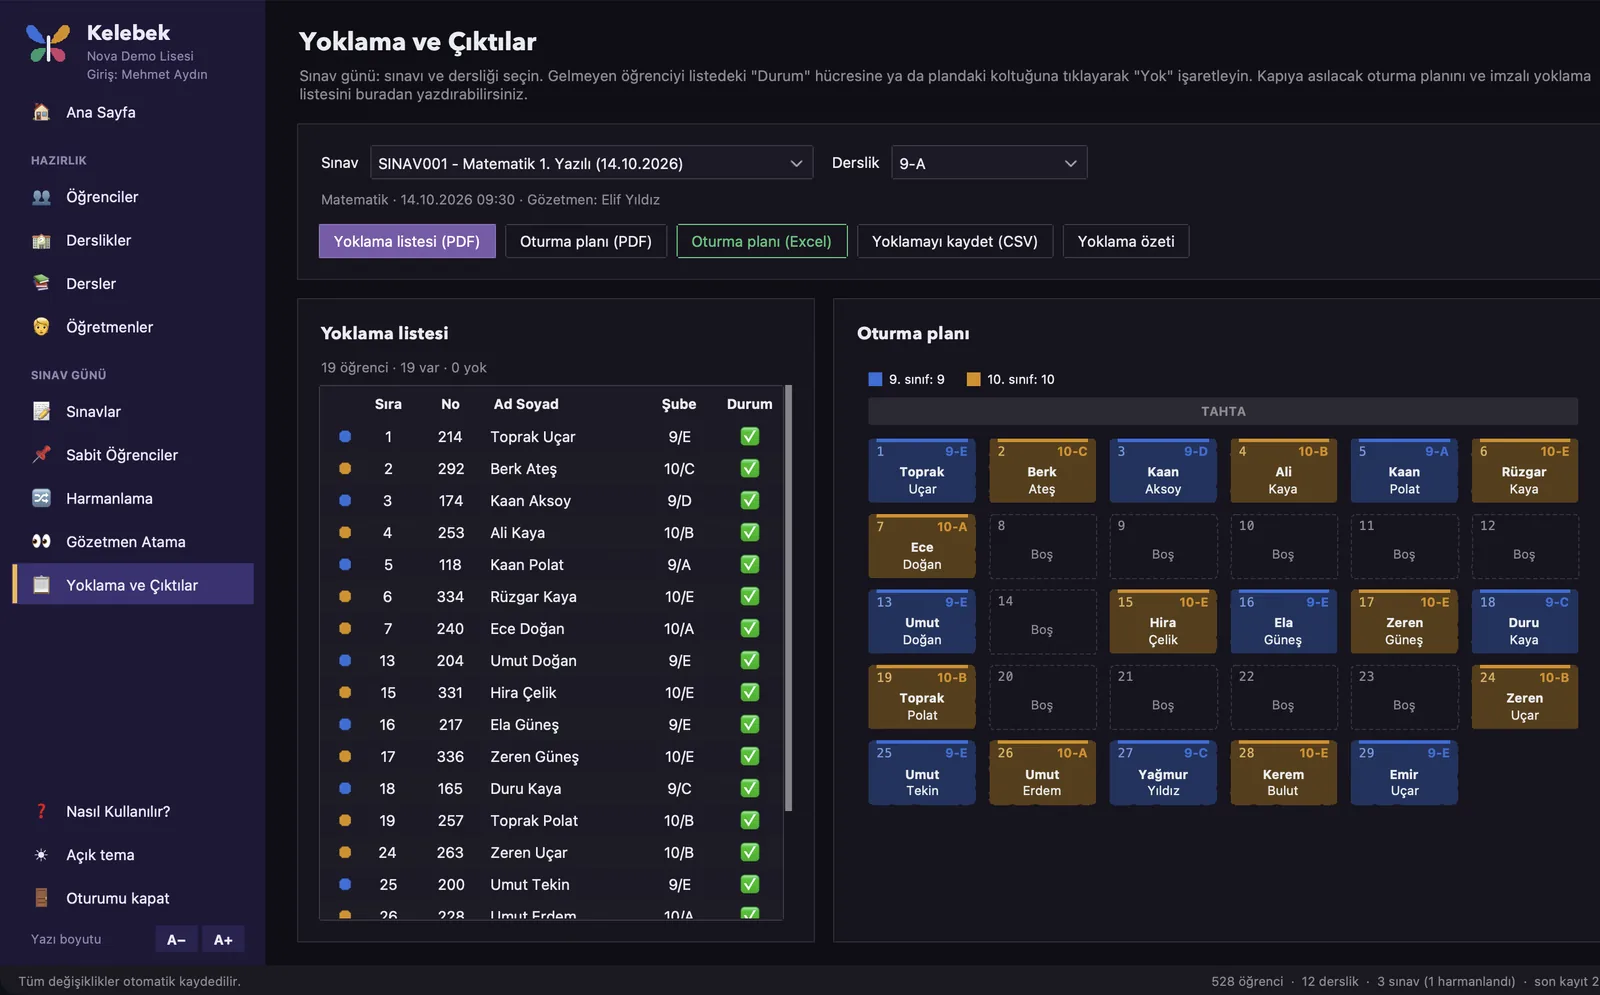Click the Açık tema sun icon

[41, 855]
